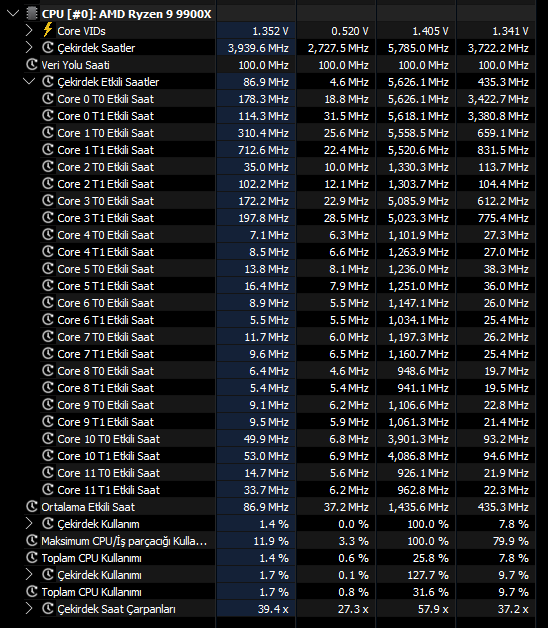
Task: Collapse the Çekirdek Etkili Saatler group
Action: (29, 82)
